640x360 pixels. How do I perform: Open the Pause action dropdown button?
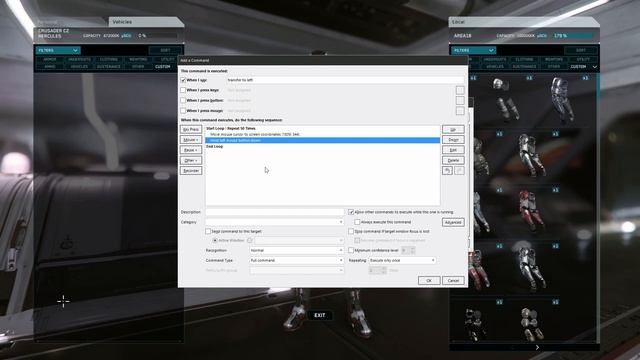pos(191,150)
